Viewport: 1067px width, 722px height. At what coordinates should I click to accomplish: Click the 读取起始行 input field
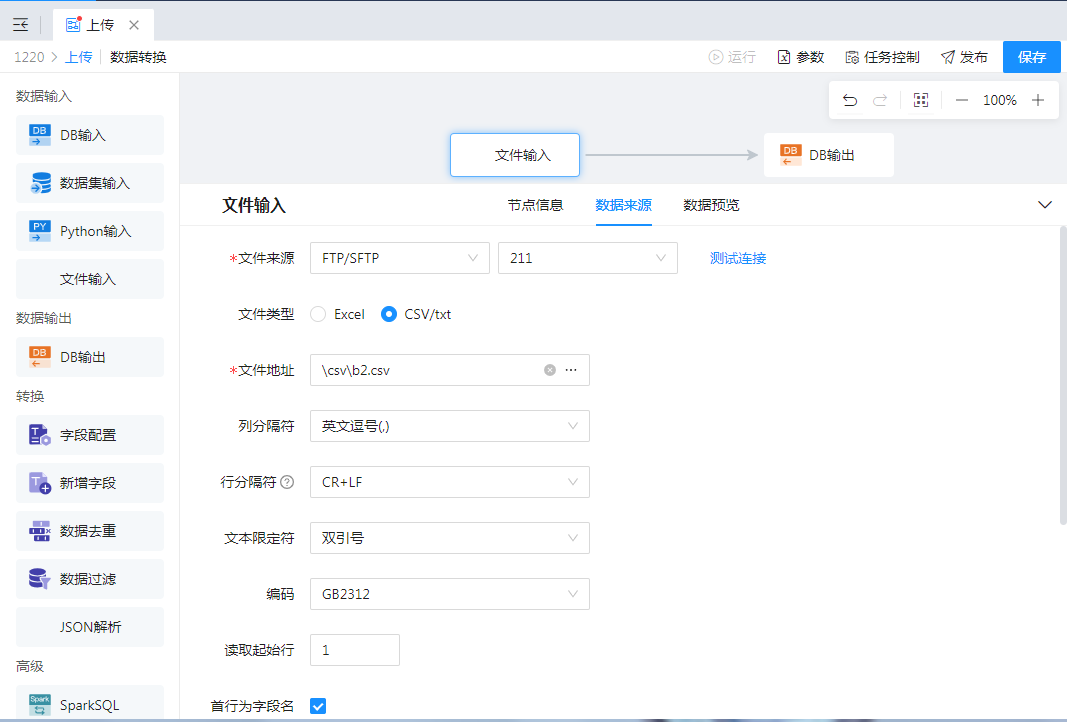(354, 650)
